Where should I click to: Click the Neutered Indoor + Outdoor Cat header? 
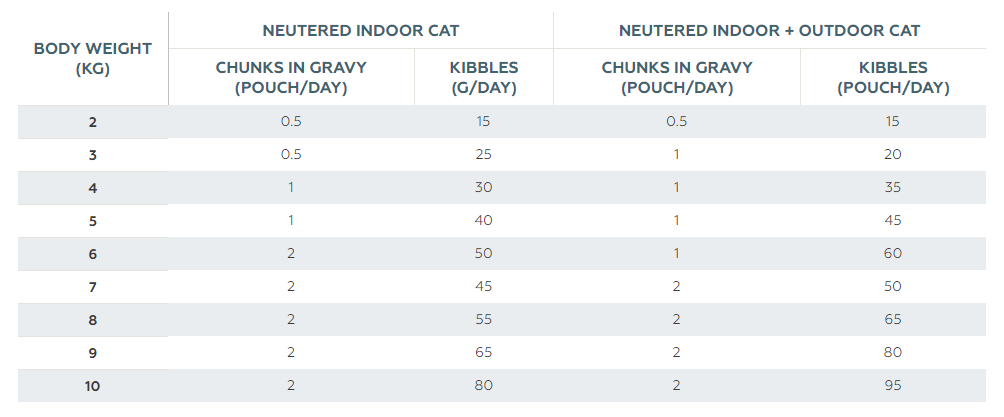pos(769,31)
